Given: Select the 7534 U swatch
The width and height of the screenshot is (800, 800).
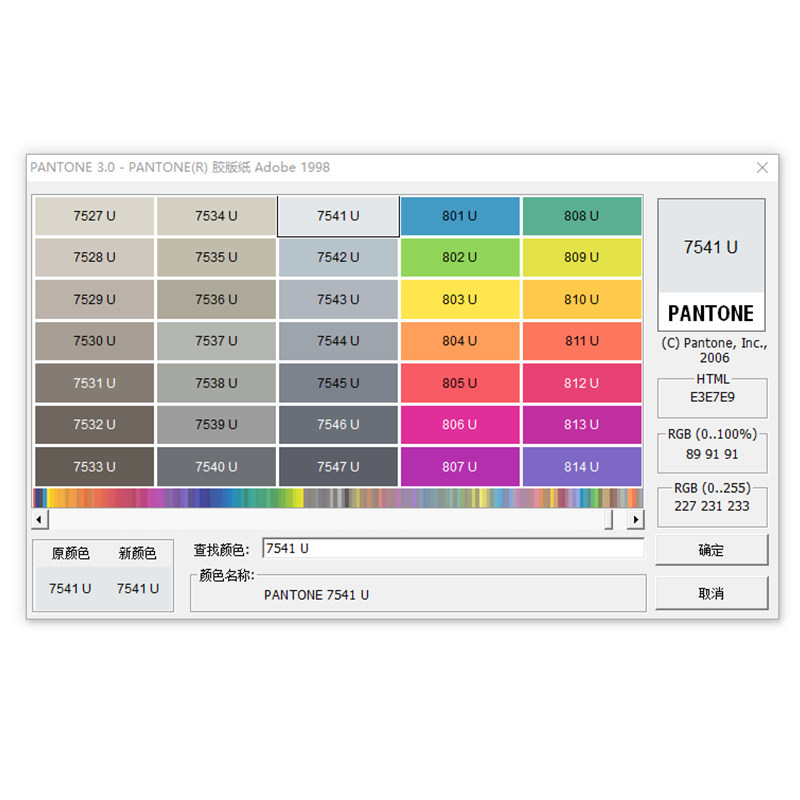Looking at the screenshot, I should [216, 216].
